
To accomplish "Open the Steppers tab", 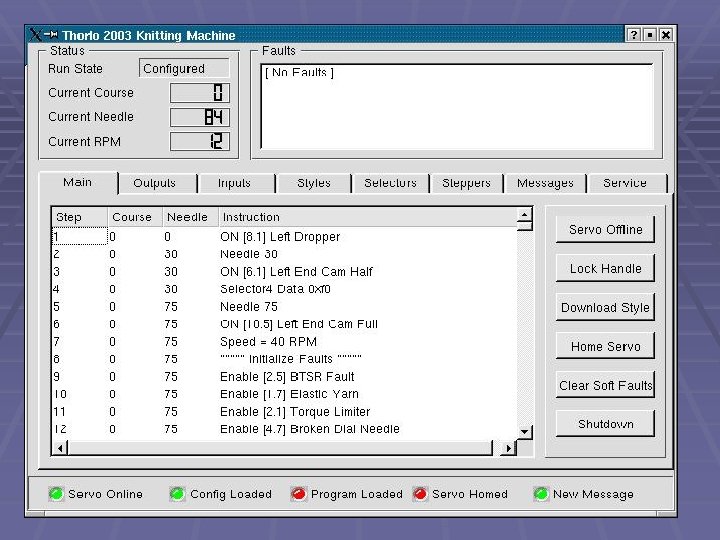I will coord(466,183).
